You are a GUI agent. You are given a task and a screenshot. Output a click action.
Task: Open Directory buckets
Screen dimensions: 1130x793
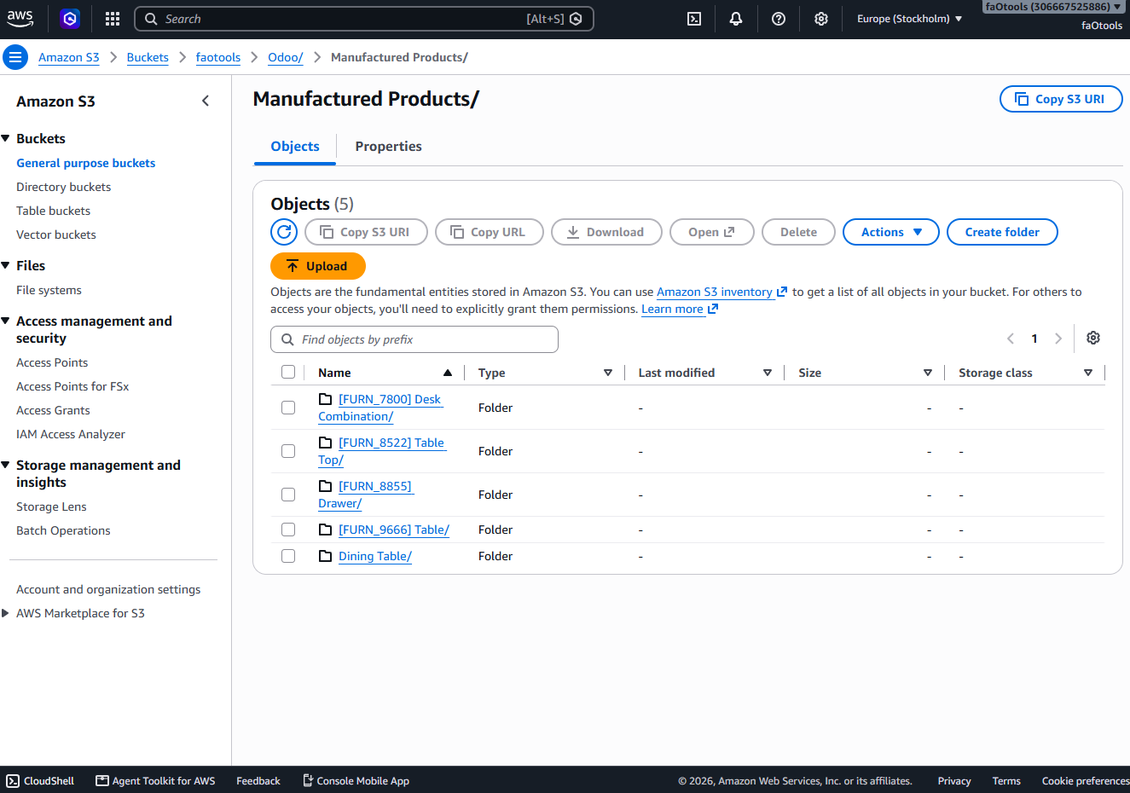click(63, 187)
